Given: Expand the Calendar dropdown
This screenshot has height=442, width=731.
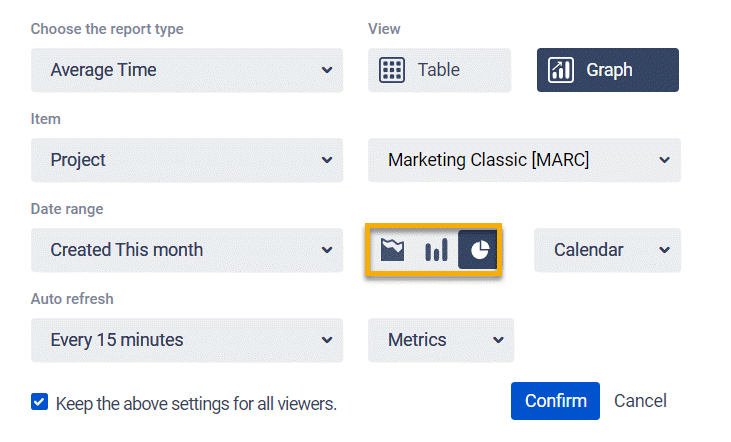Looking at the screenshot, I should coord(607,250).
